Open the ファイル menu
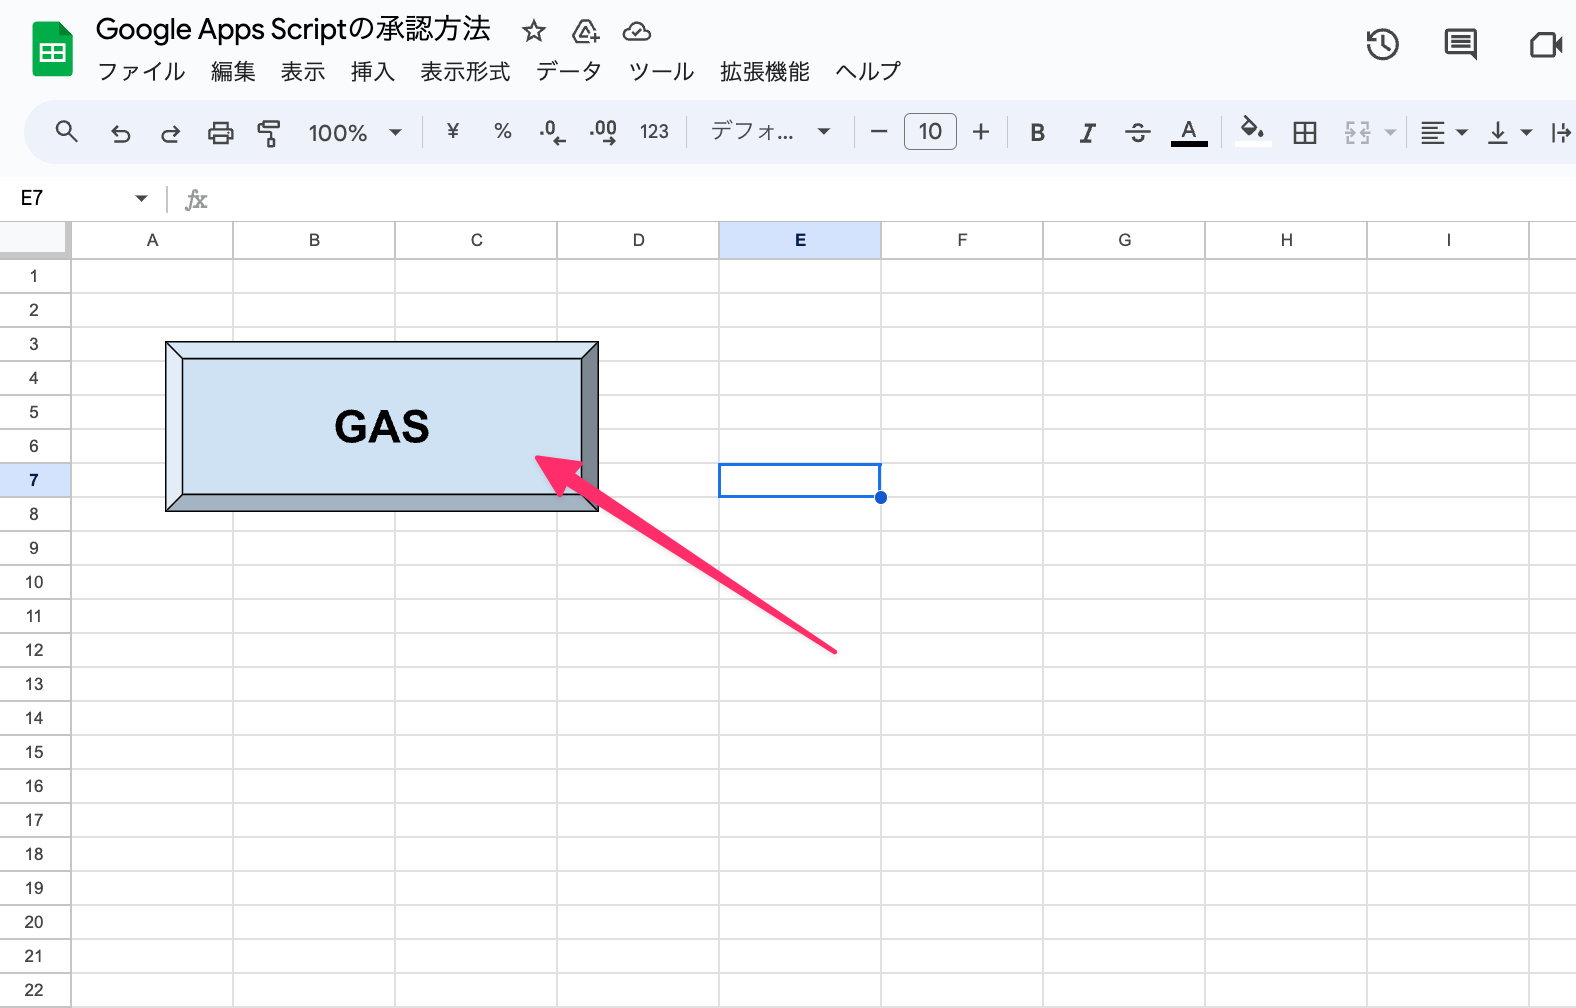The height and width of the screenshot is (1008, 1576). (x=141, y=72)
